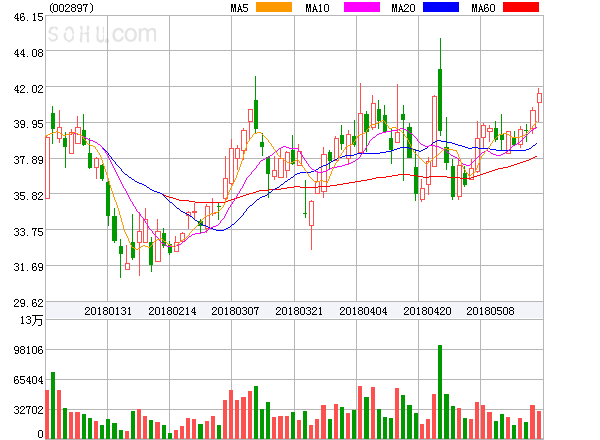600x440 pixels.
Task: Click the 32702 volume axis label
Action: tap(28, 410)
